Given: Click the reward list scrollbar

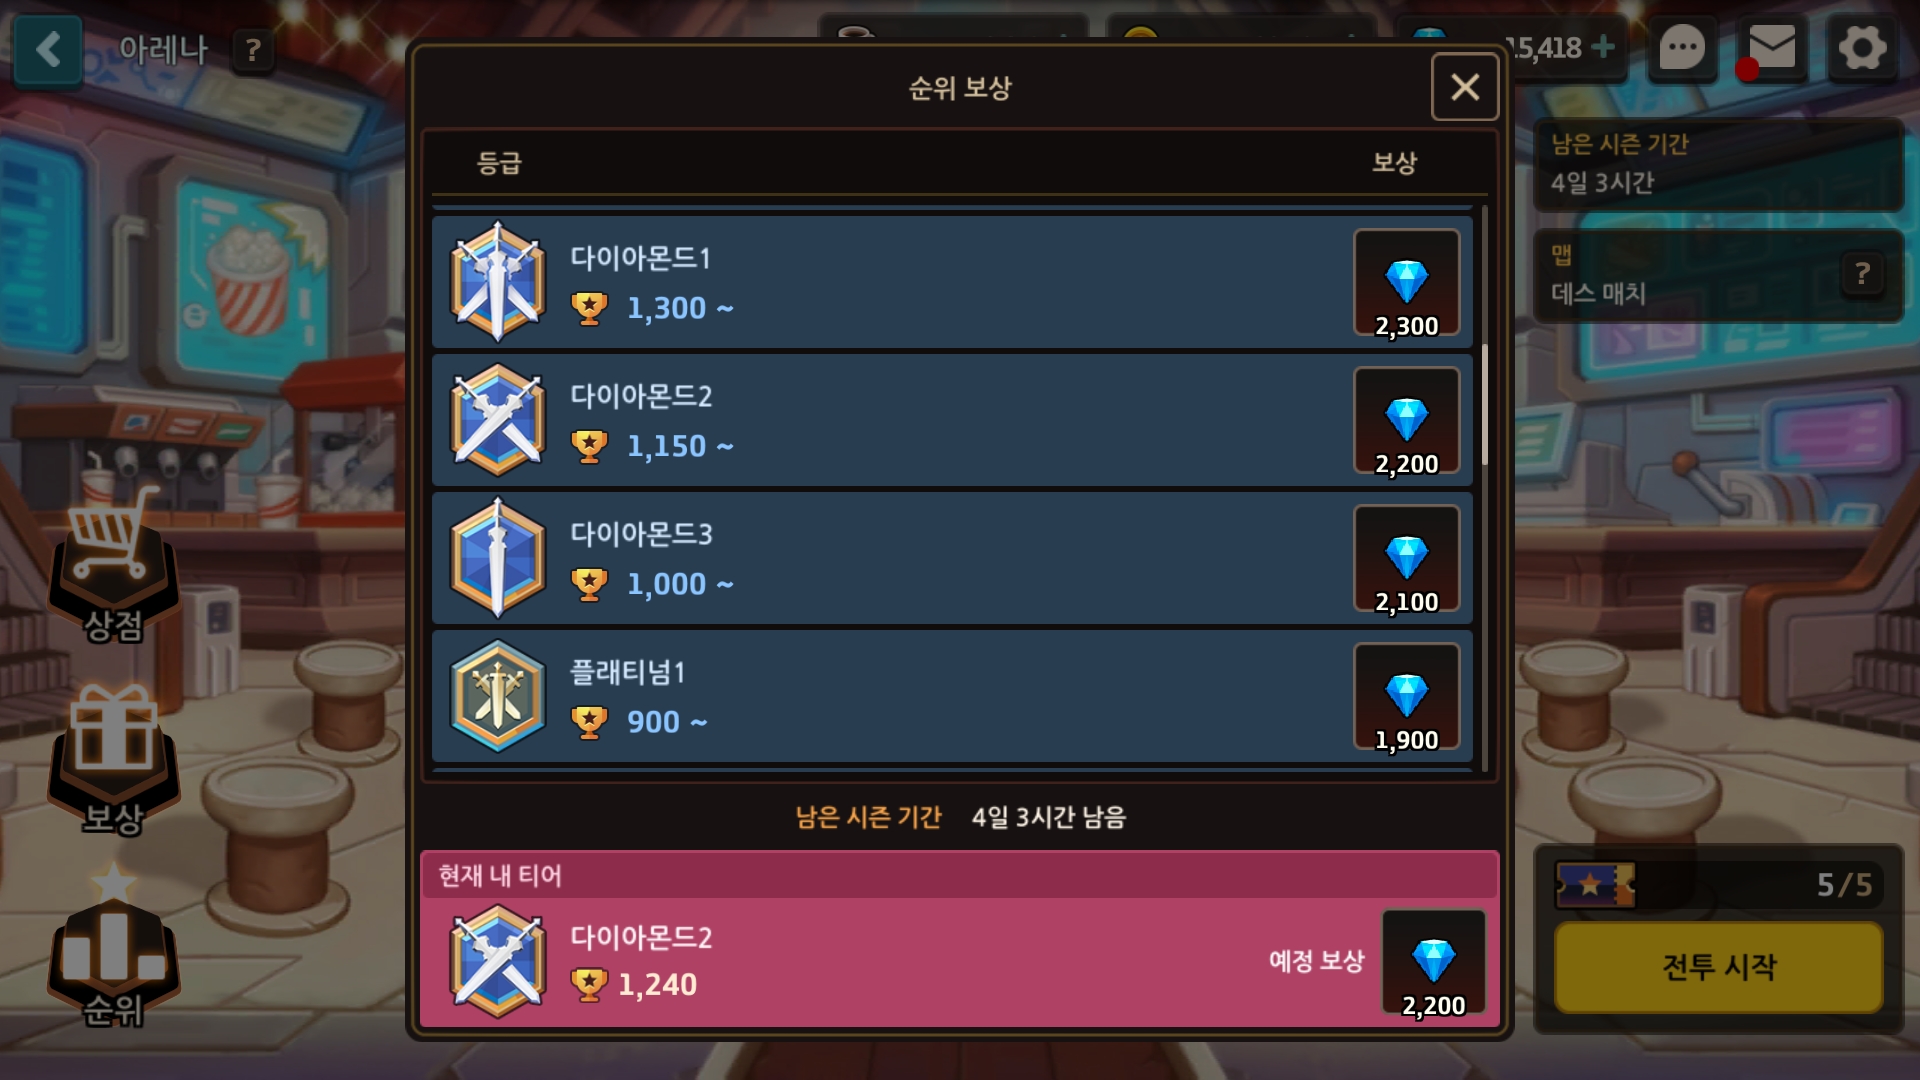Looking at the screenshot, I should (1484, 405).
